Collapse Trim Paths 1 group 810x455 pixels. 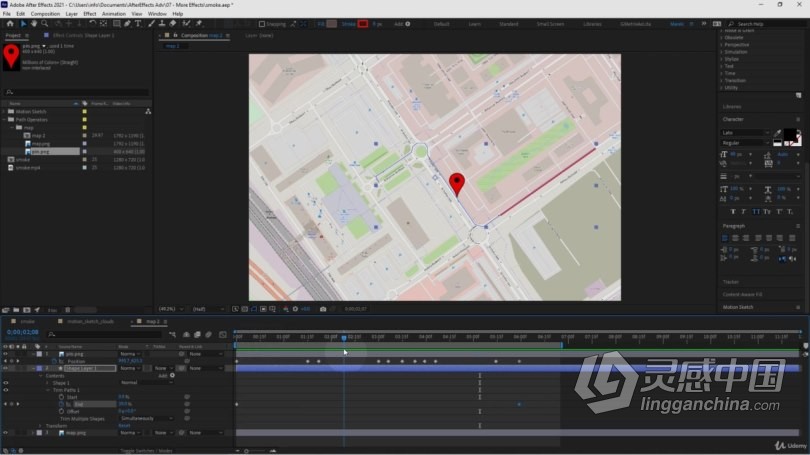pyautogui.click(x=48, y=390)
